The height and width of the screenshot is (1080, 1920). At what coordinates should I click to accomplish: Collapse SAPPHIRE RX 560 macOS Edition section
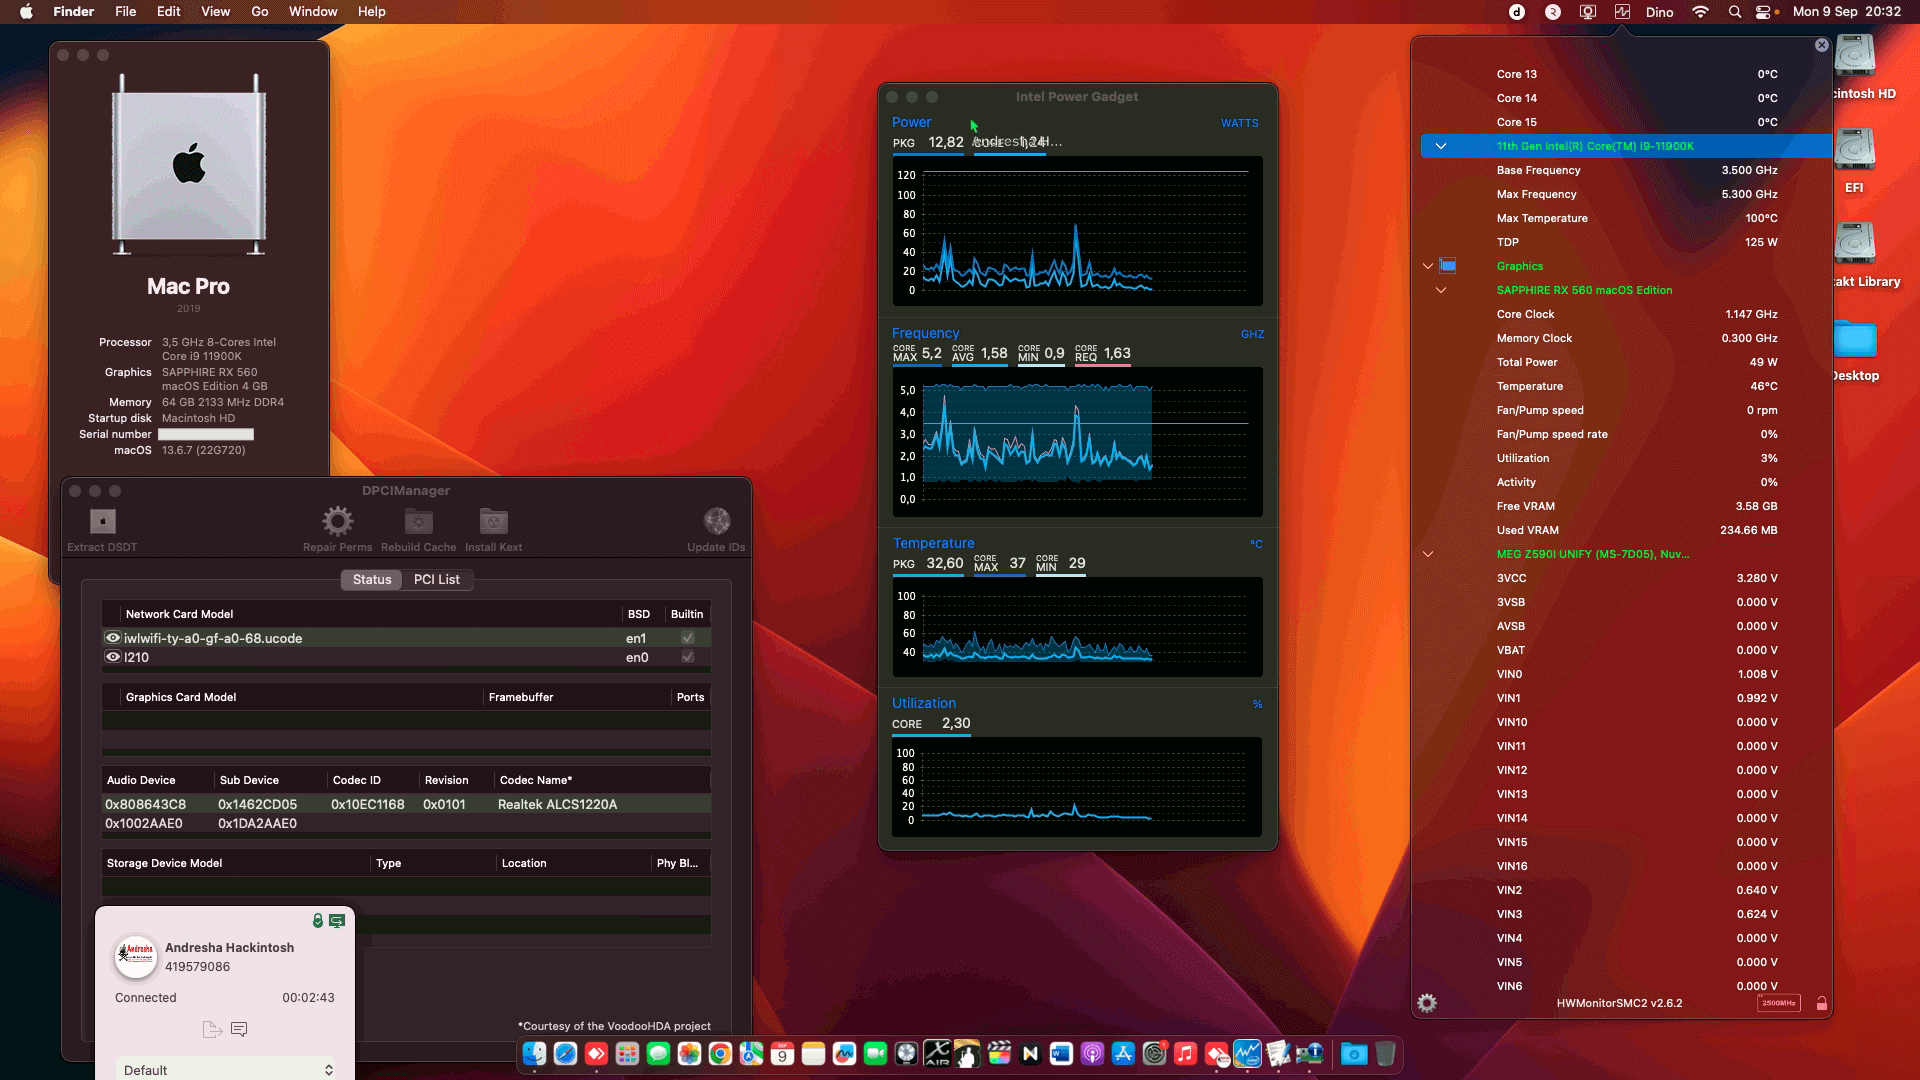tap(1441, 290)
